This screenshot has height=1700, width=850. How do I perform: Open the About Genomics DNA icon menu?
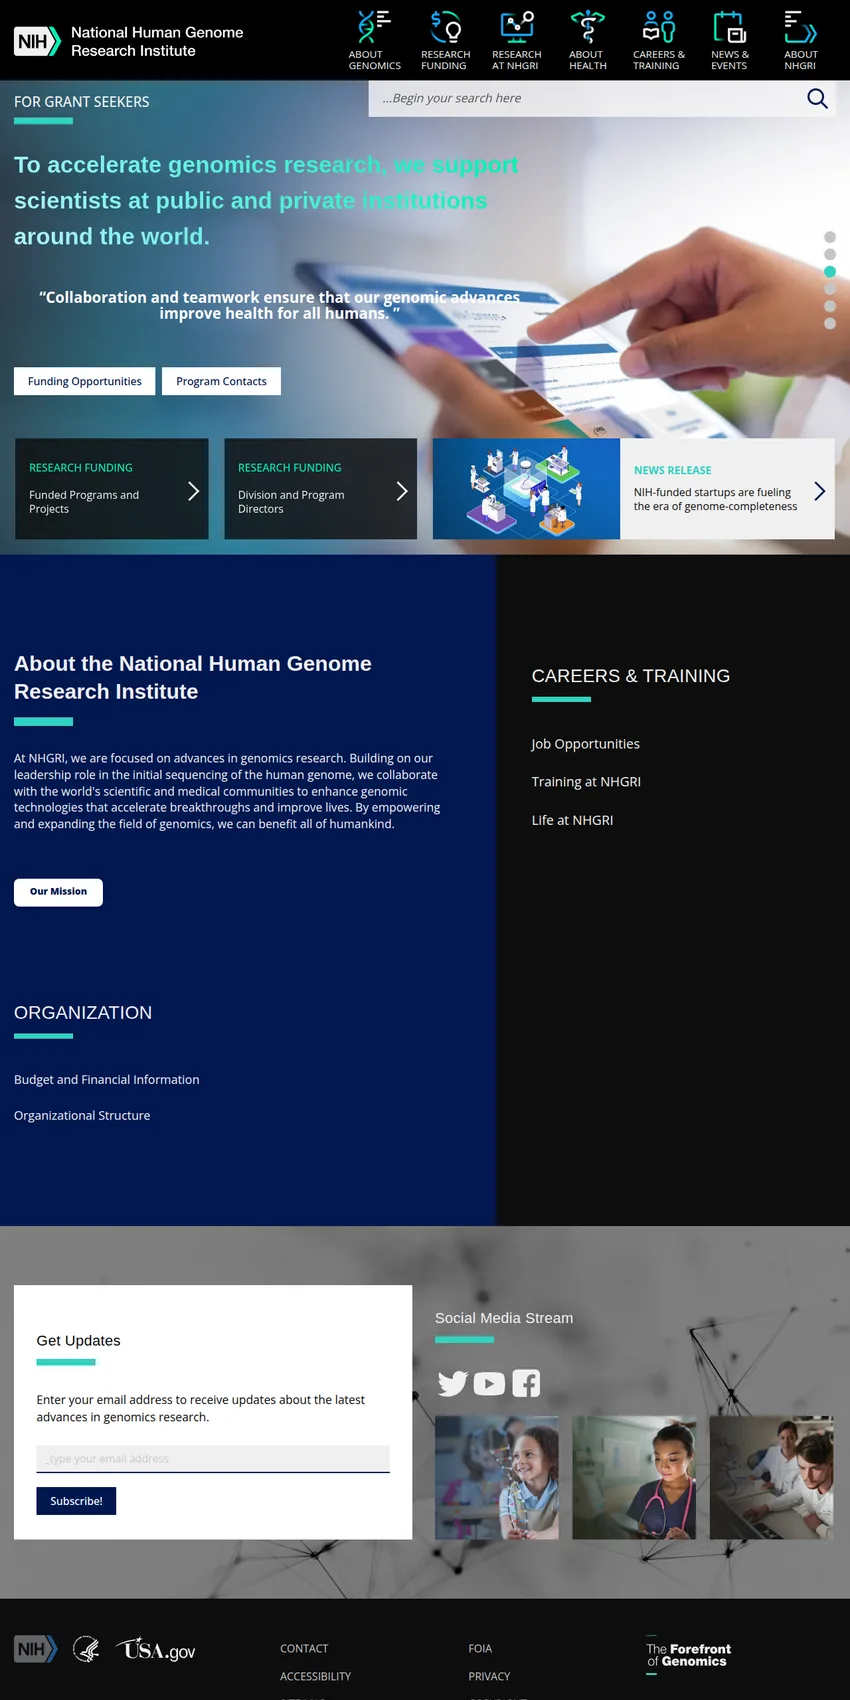coord(374,26)
